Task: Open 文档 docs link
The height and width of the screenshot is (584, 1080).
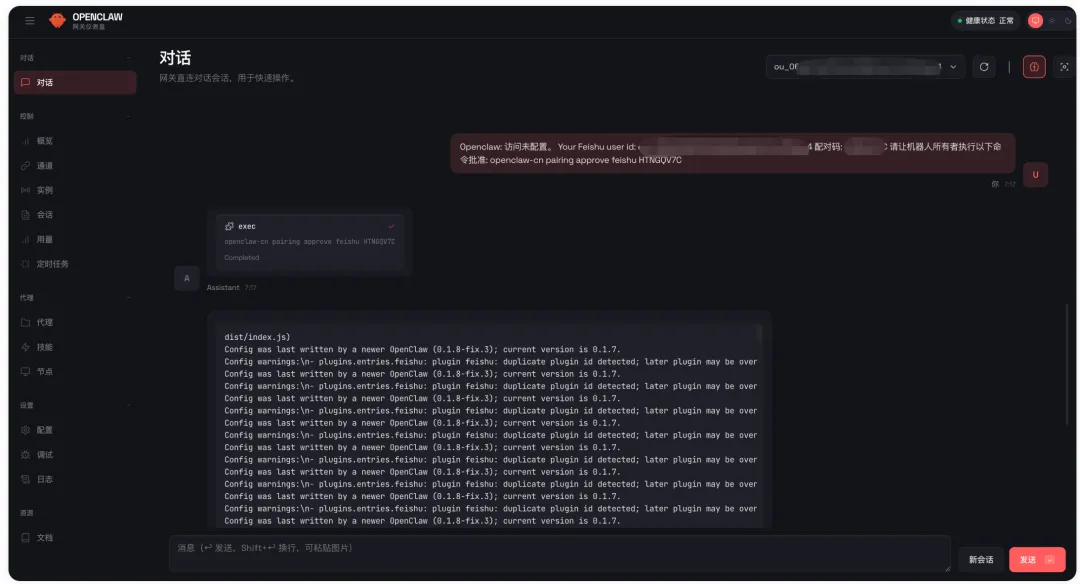Action: pos(75,537)
